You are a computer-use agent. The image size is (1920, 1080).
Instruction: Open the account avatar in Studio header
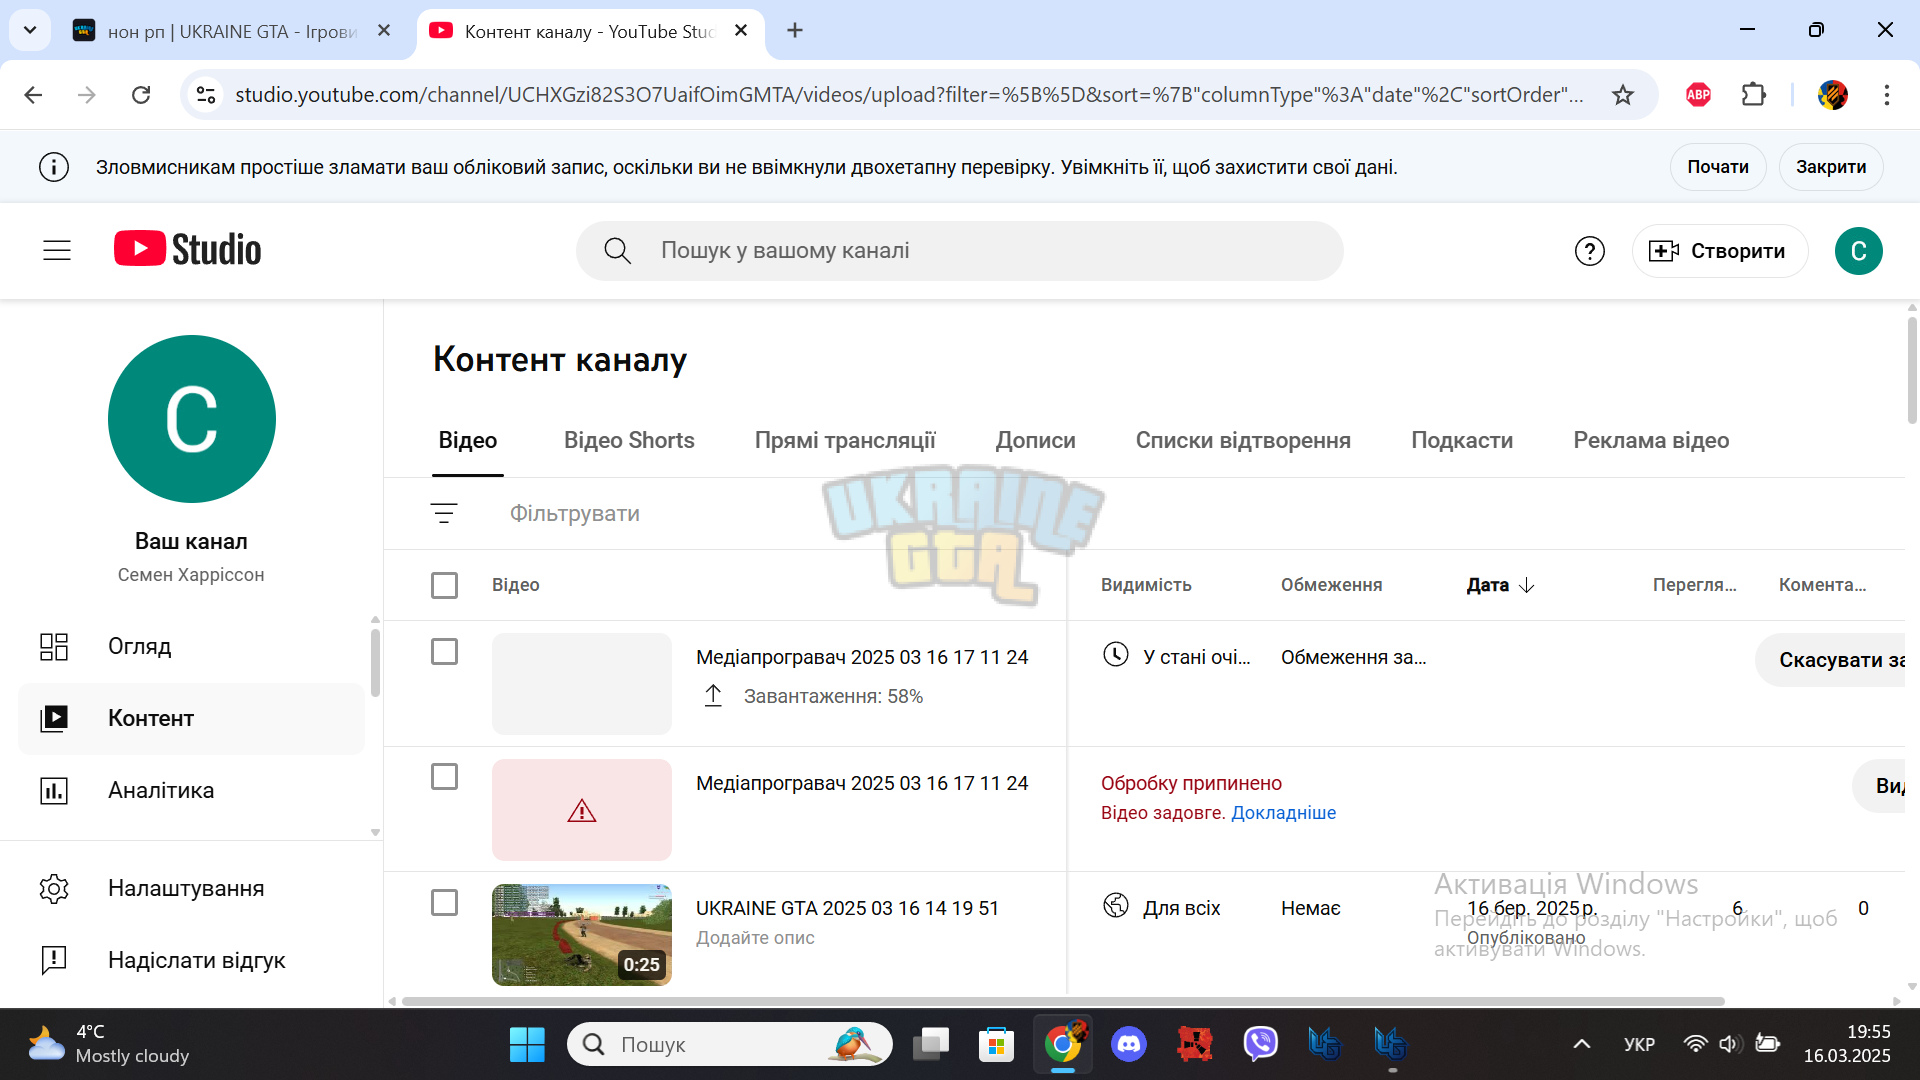pos(1858,251)
